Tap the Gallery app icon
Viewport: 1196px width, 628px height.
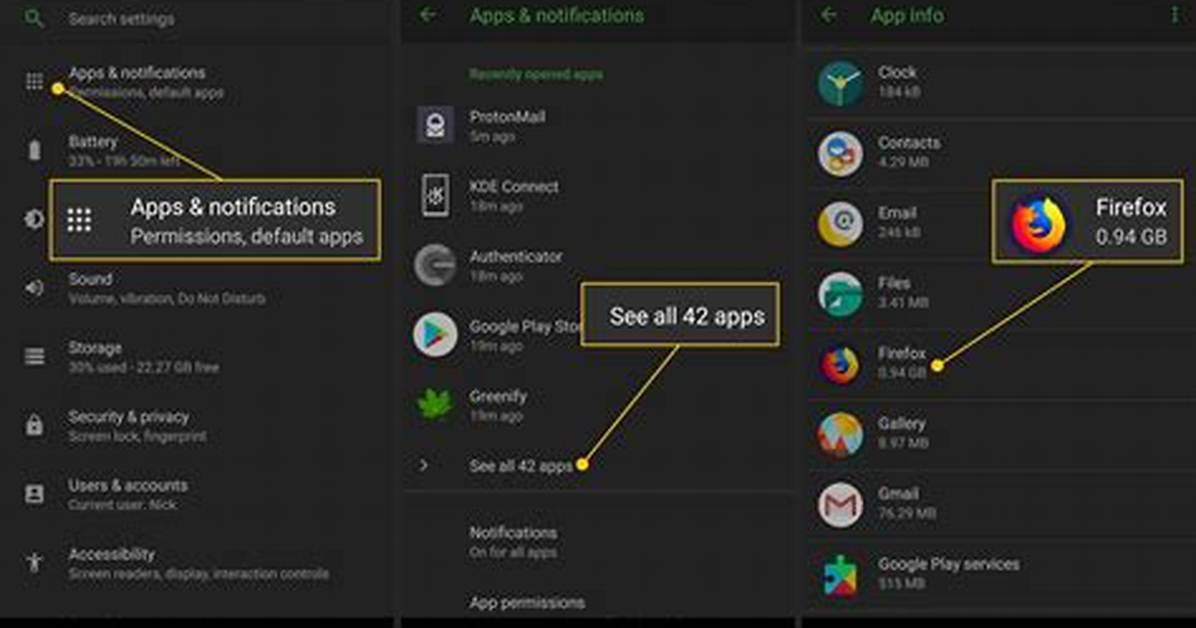[x=841, y=433]
